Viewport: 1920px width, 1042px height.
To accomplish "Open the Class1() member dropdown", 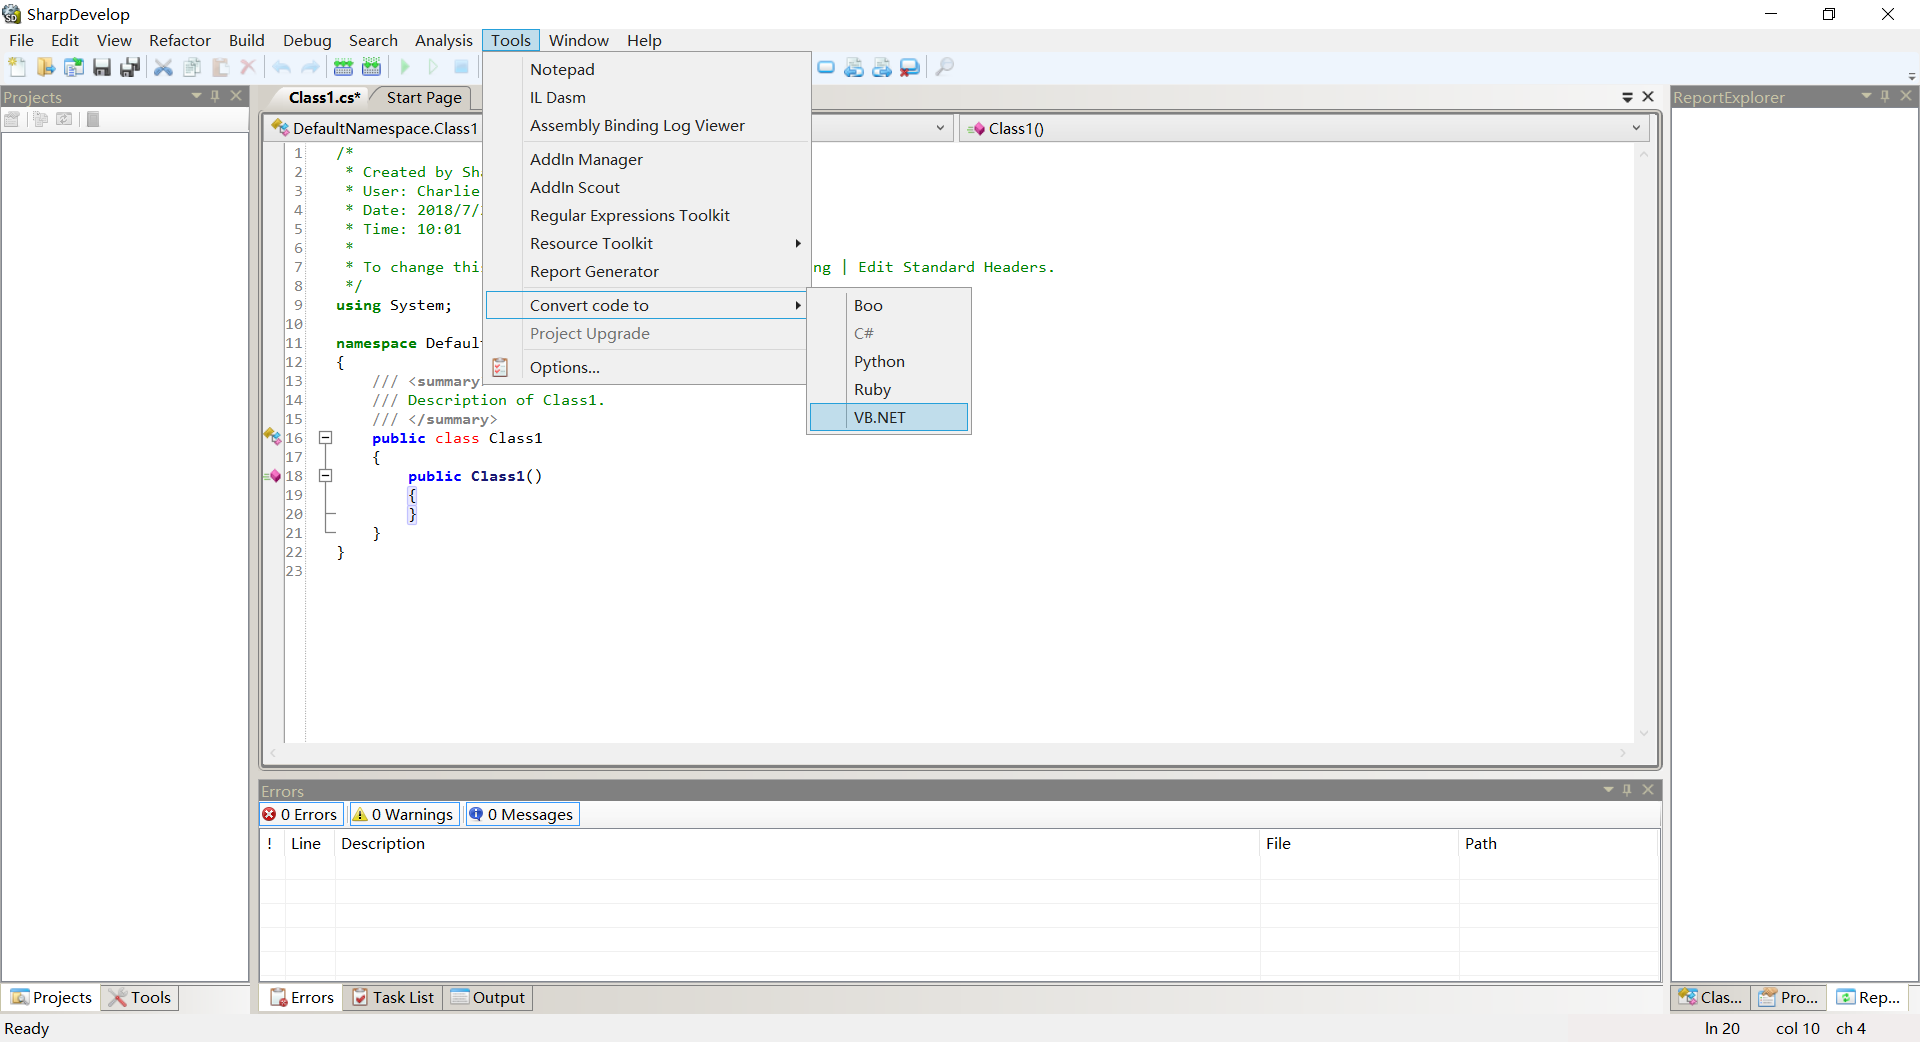I will [x=1636, y=128].
